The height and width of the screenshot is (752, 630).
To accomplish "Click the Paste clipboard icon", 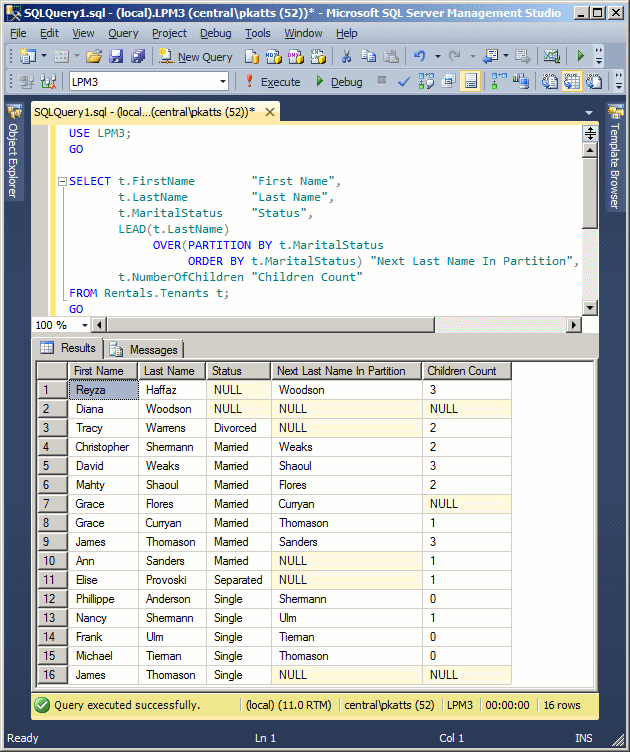I will tap(391, 57).
